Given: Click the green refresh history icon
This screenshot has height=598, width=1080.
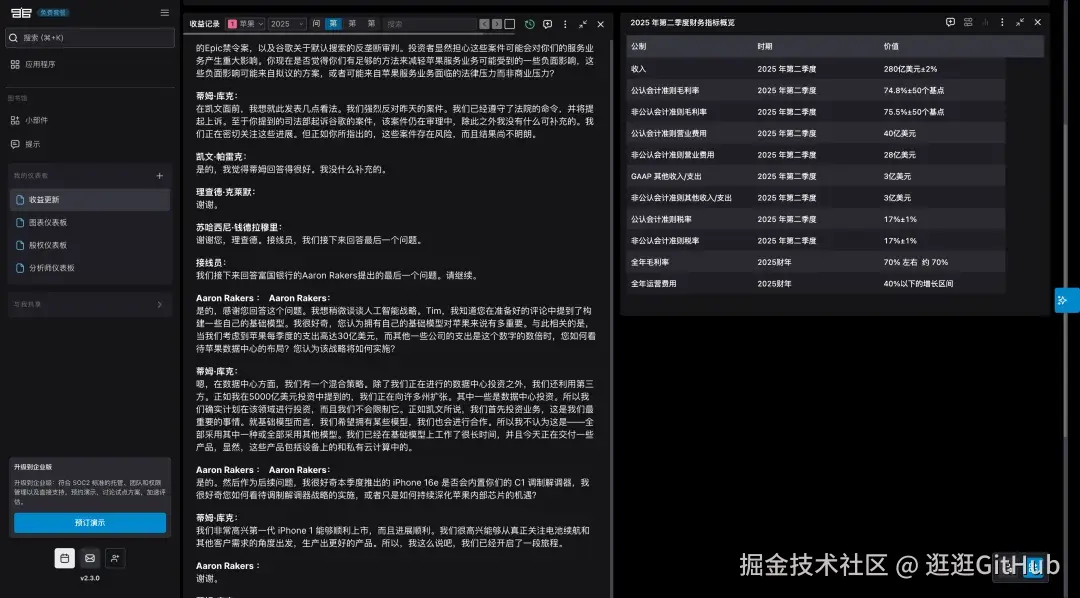Looking at the screenshot, I should [530, 24].
